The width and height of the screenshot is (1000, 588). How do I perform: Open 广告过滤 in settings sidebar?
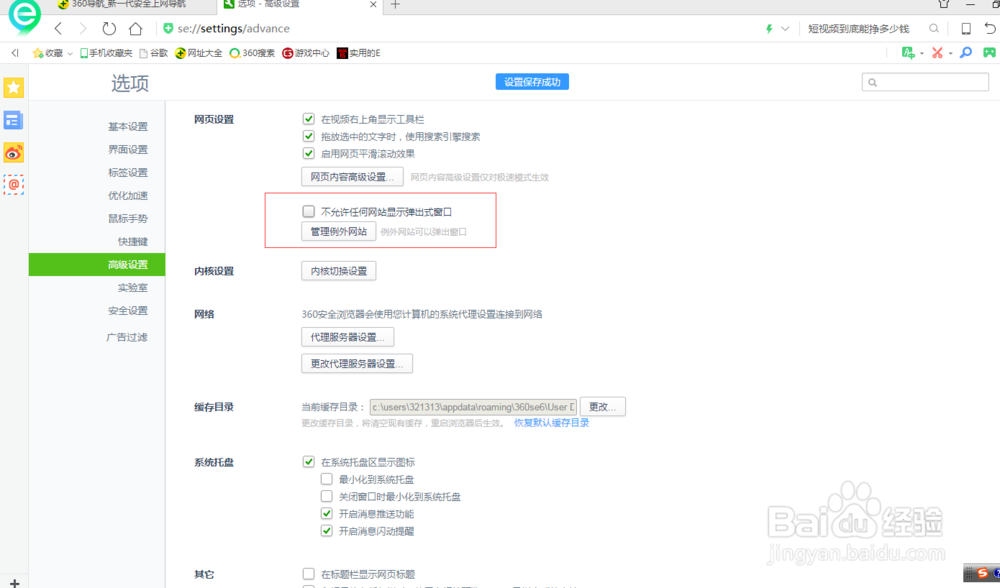126,337
